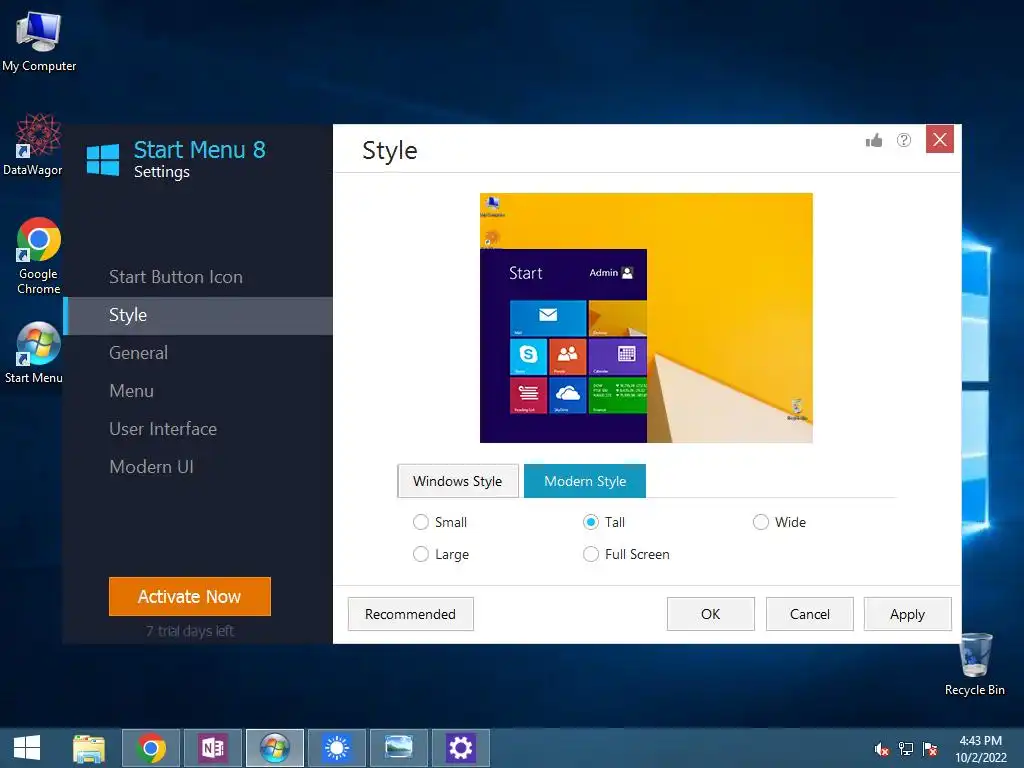Screen dimensions: 1024x768
Task: Click the Recommended button
Action: (411, 615)
